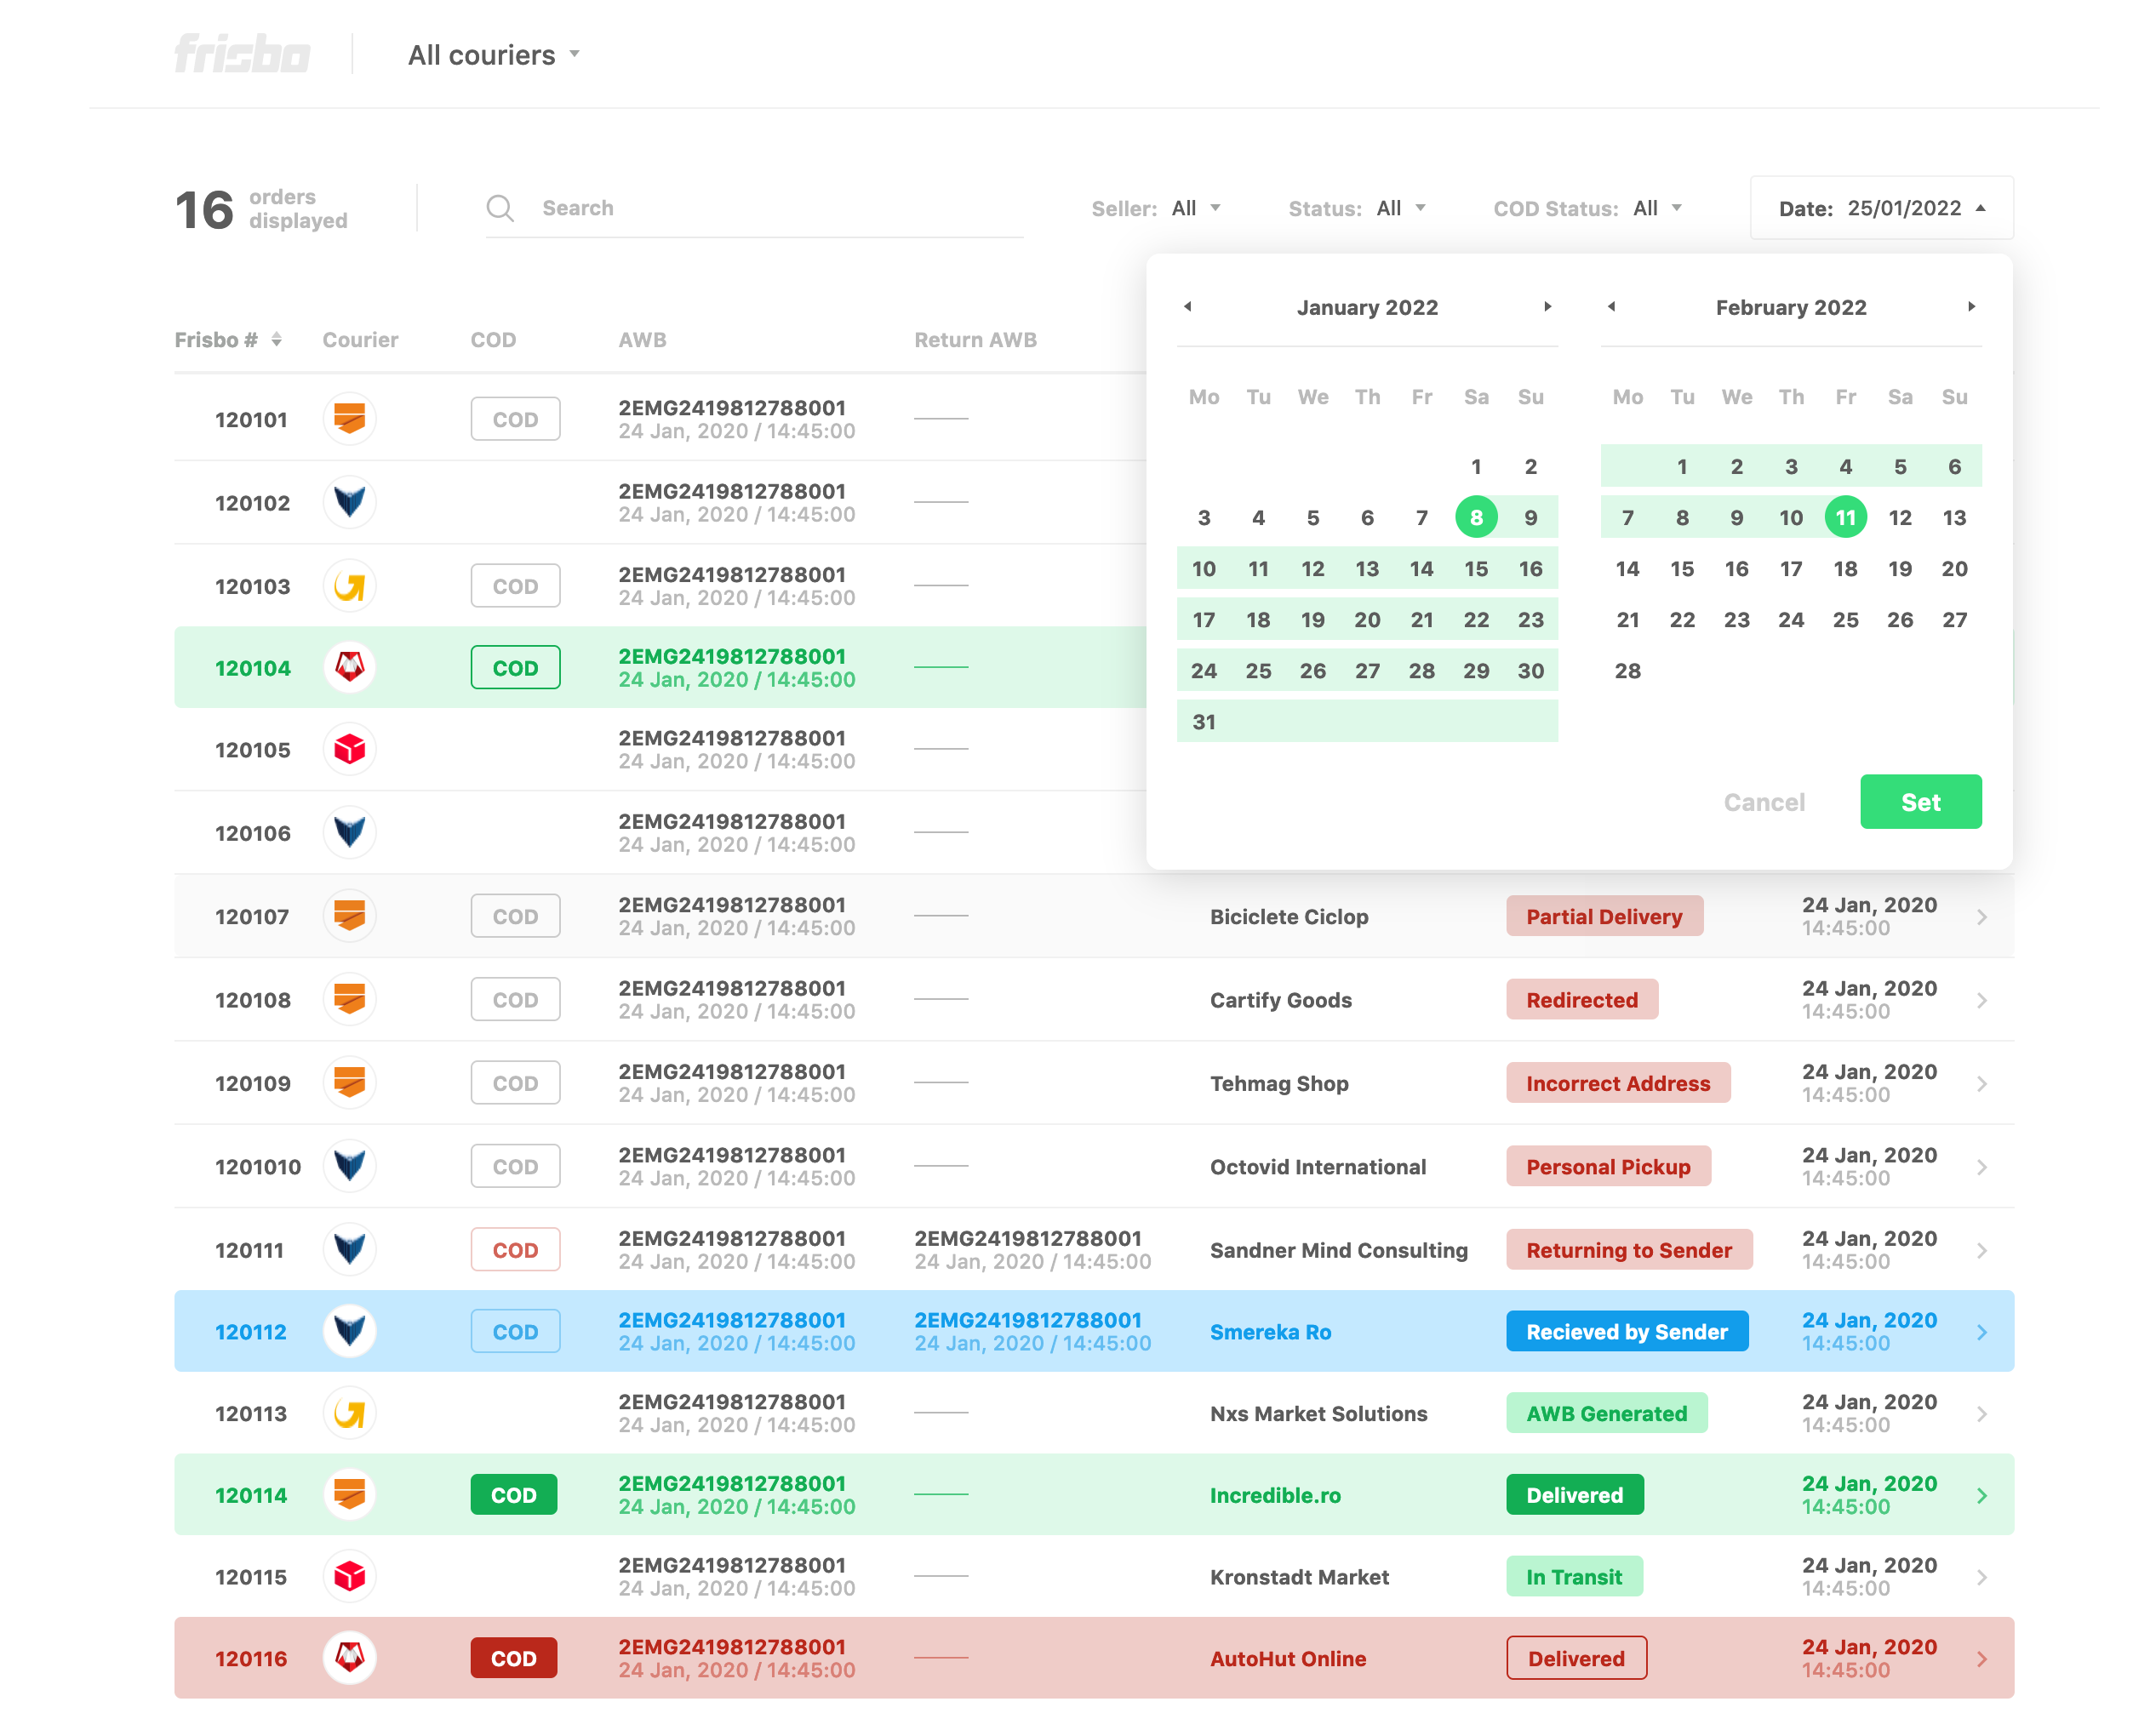This screenshot has height=1736, width=2133.
Task: Click order number 120105
Action: pyautogui.click(x=252, y=750)
